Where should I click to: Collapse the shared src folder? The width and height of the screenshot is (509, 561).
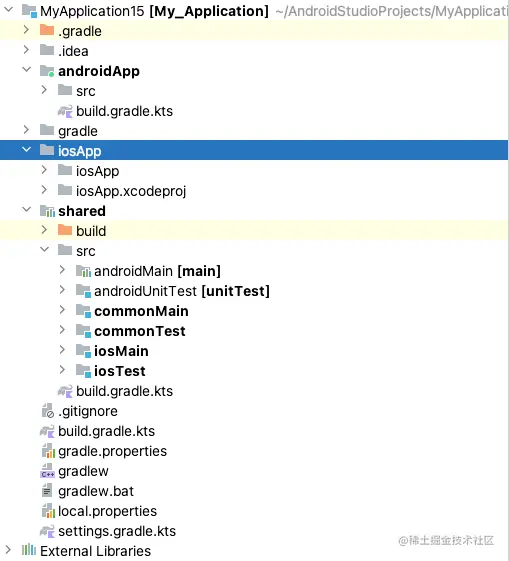[x=44, y=249]
